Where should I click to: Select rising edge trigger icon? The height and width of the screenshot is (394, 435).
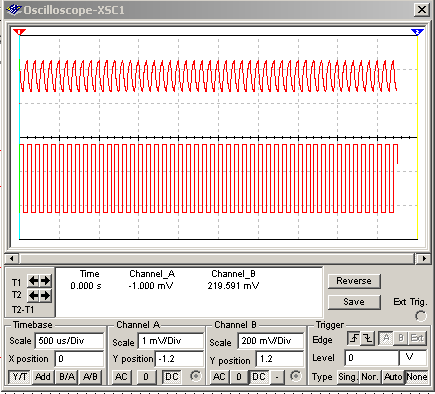point(354,338)
